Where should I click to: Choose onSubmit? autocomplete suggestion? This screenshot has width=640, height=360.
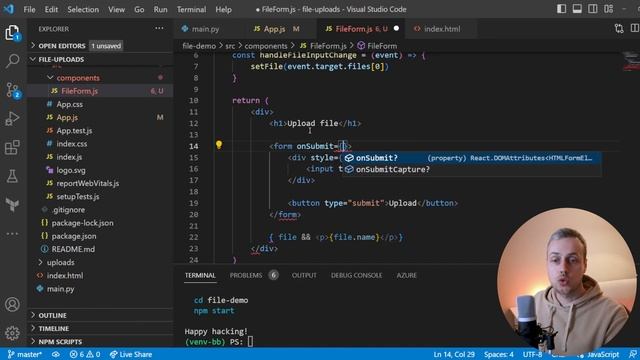pos(471,158)
